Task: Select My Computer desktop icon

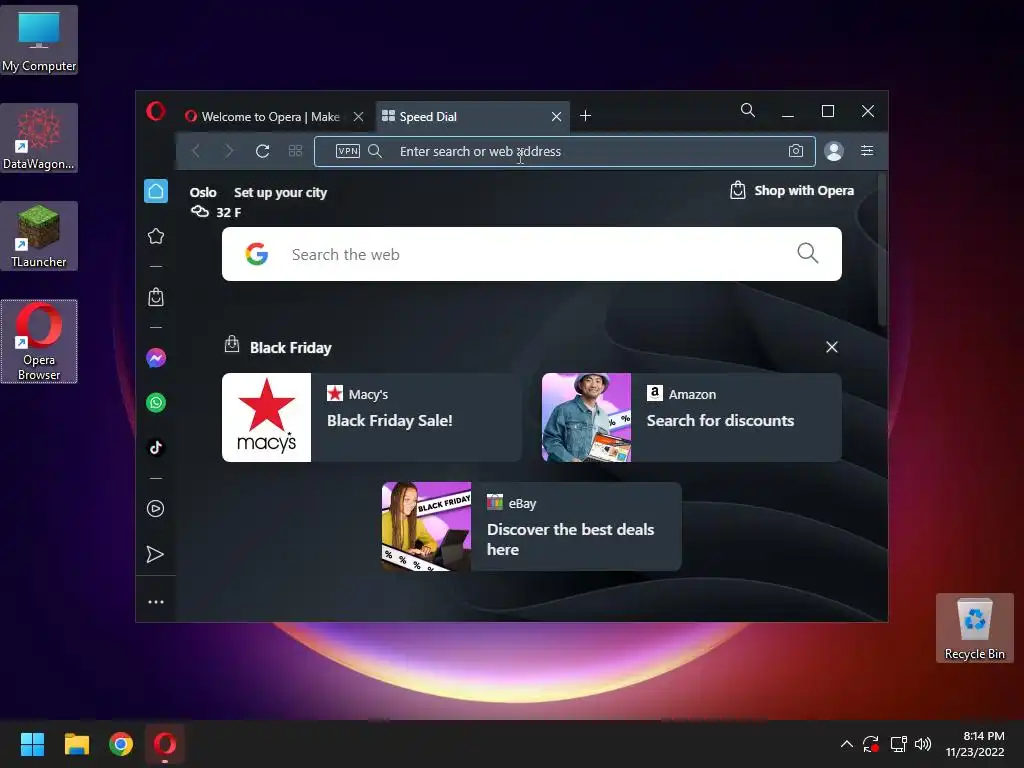Action: 39,40
